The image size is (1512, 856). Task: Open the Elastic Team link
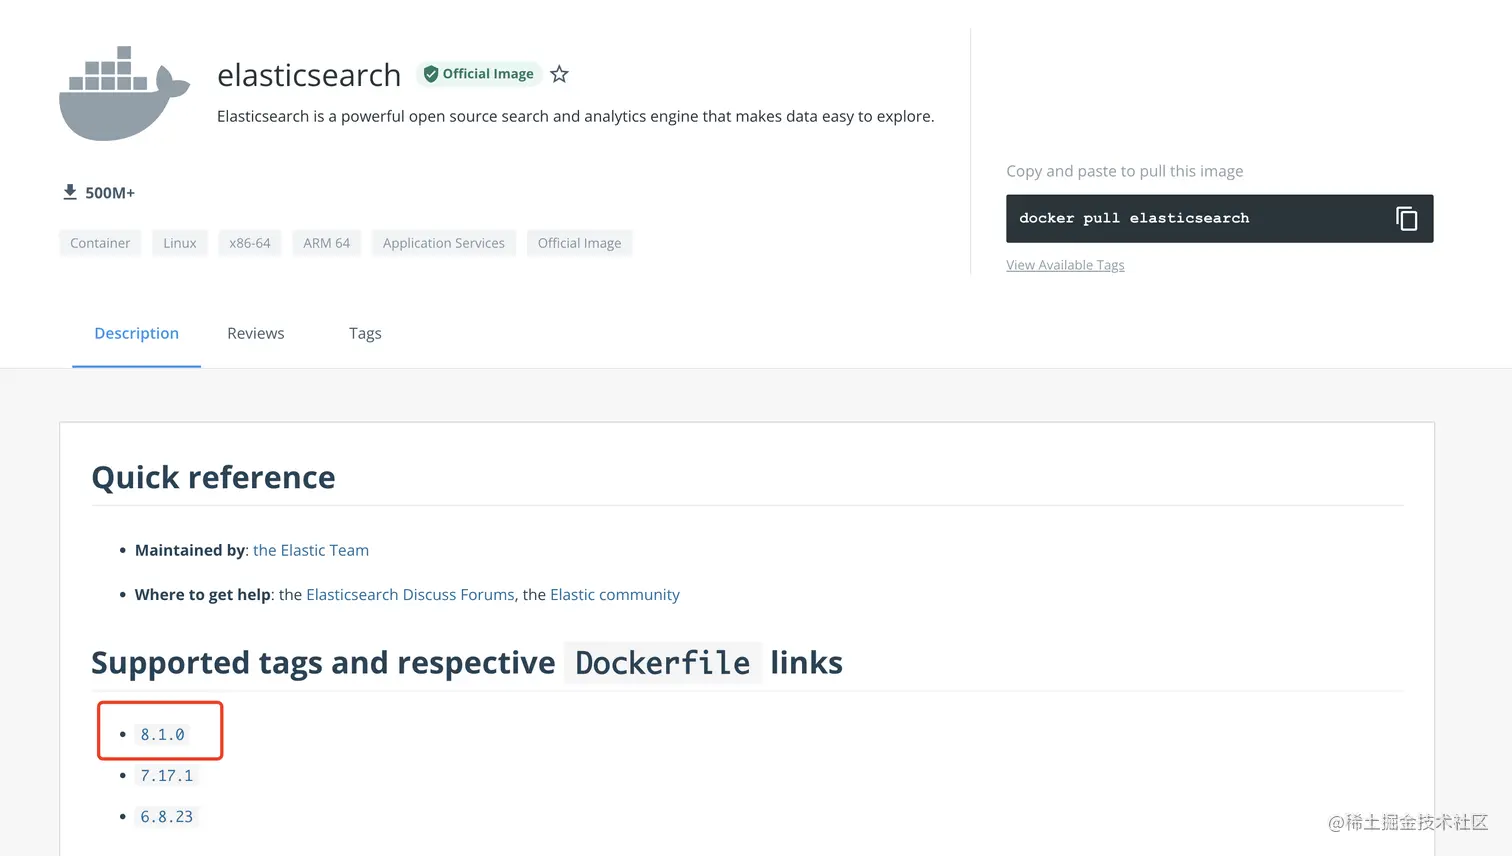point(311,550)
